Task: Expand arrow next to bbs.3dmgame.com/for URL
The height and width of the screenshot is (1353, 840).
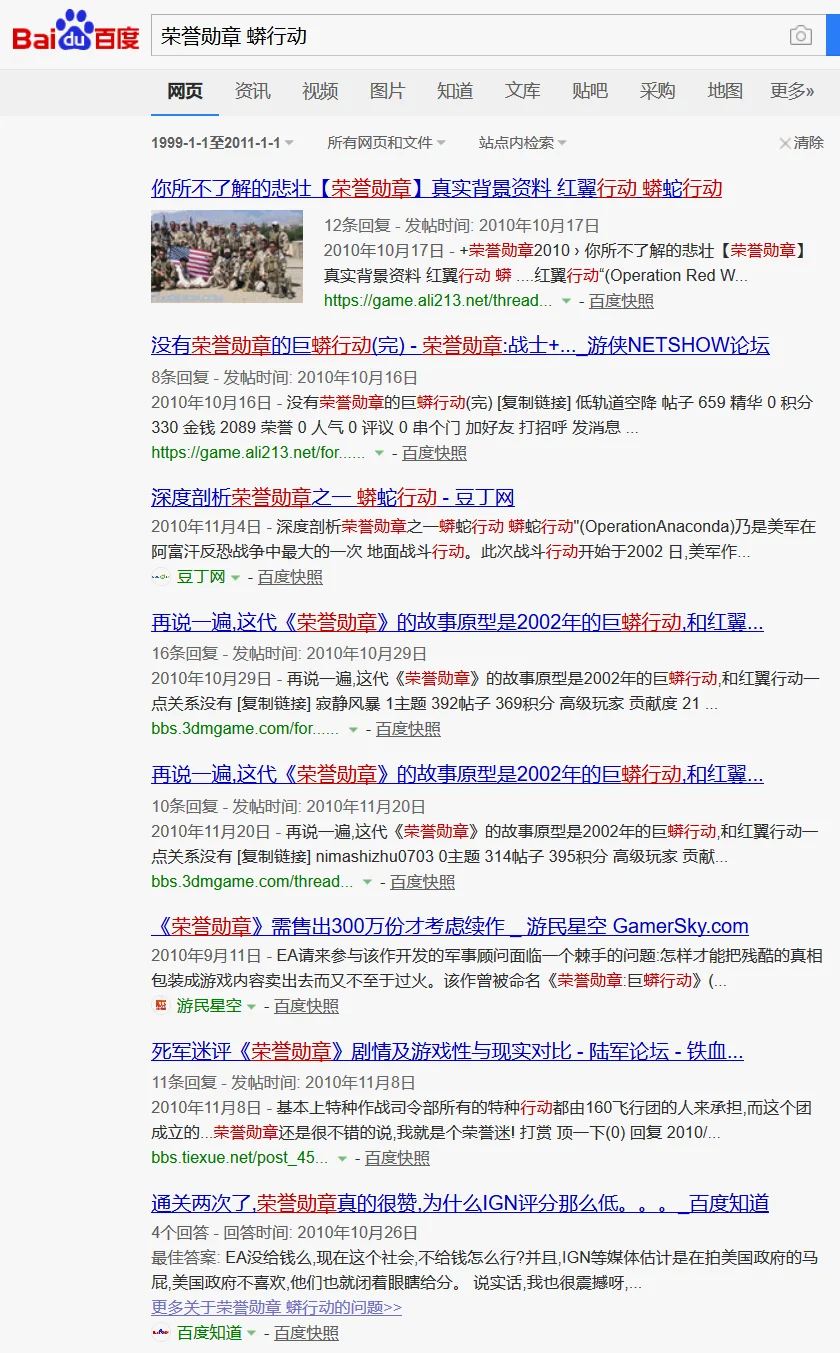Action: click(x=353, y=729)
